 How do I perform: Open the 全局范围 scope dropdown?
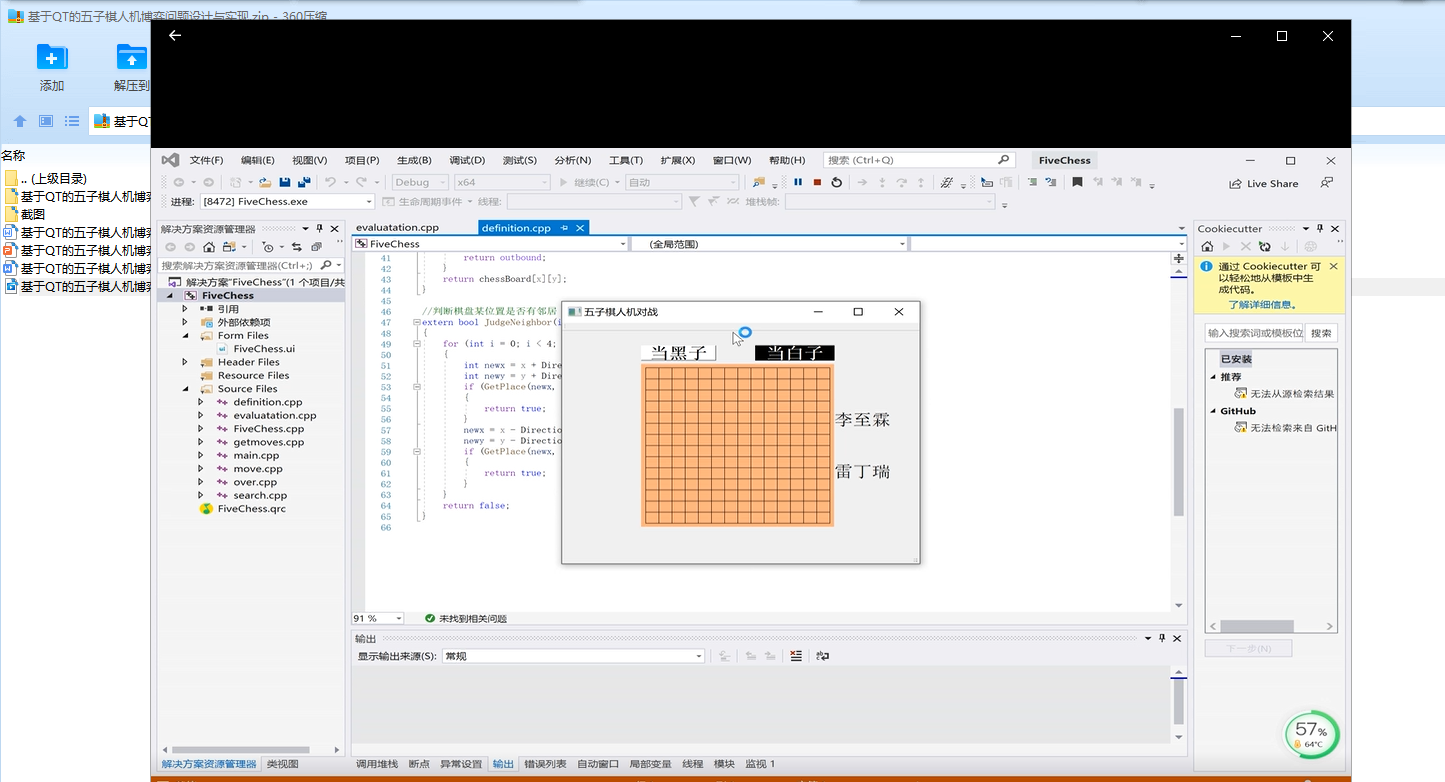[769, 244]
